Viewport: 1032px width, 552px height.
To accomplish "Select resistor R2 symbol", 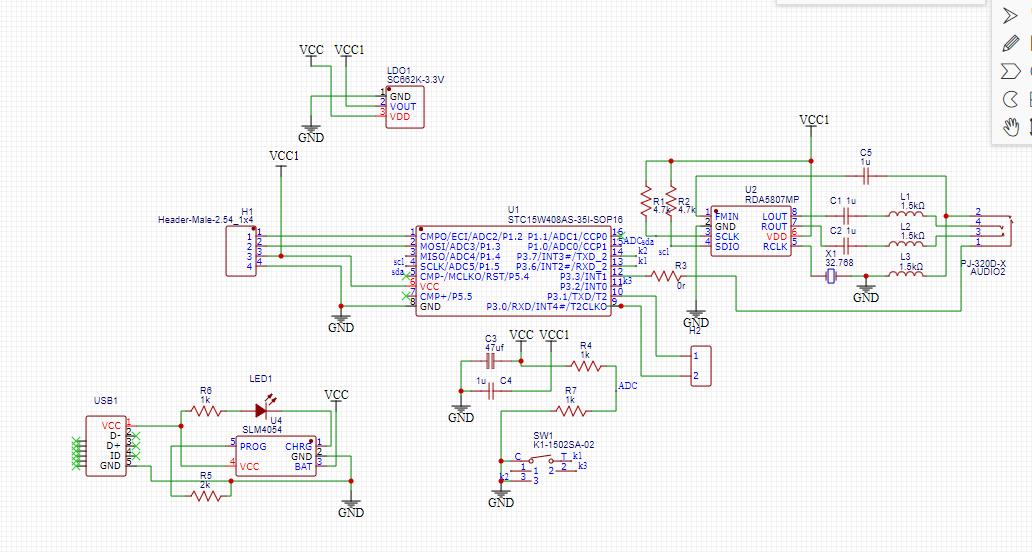I will tap(671, 201).
